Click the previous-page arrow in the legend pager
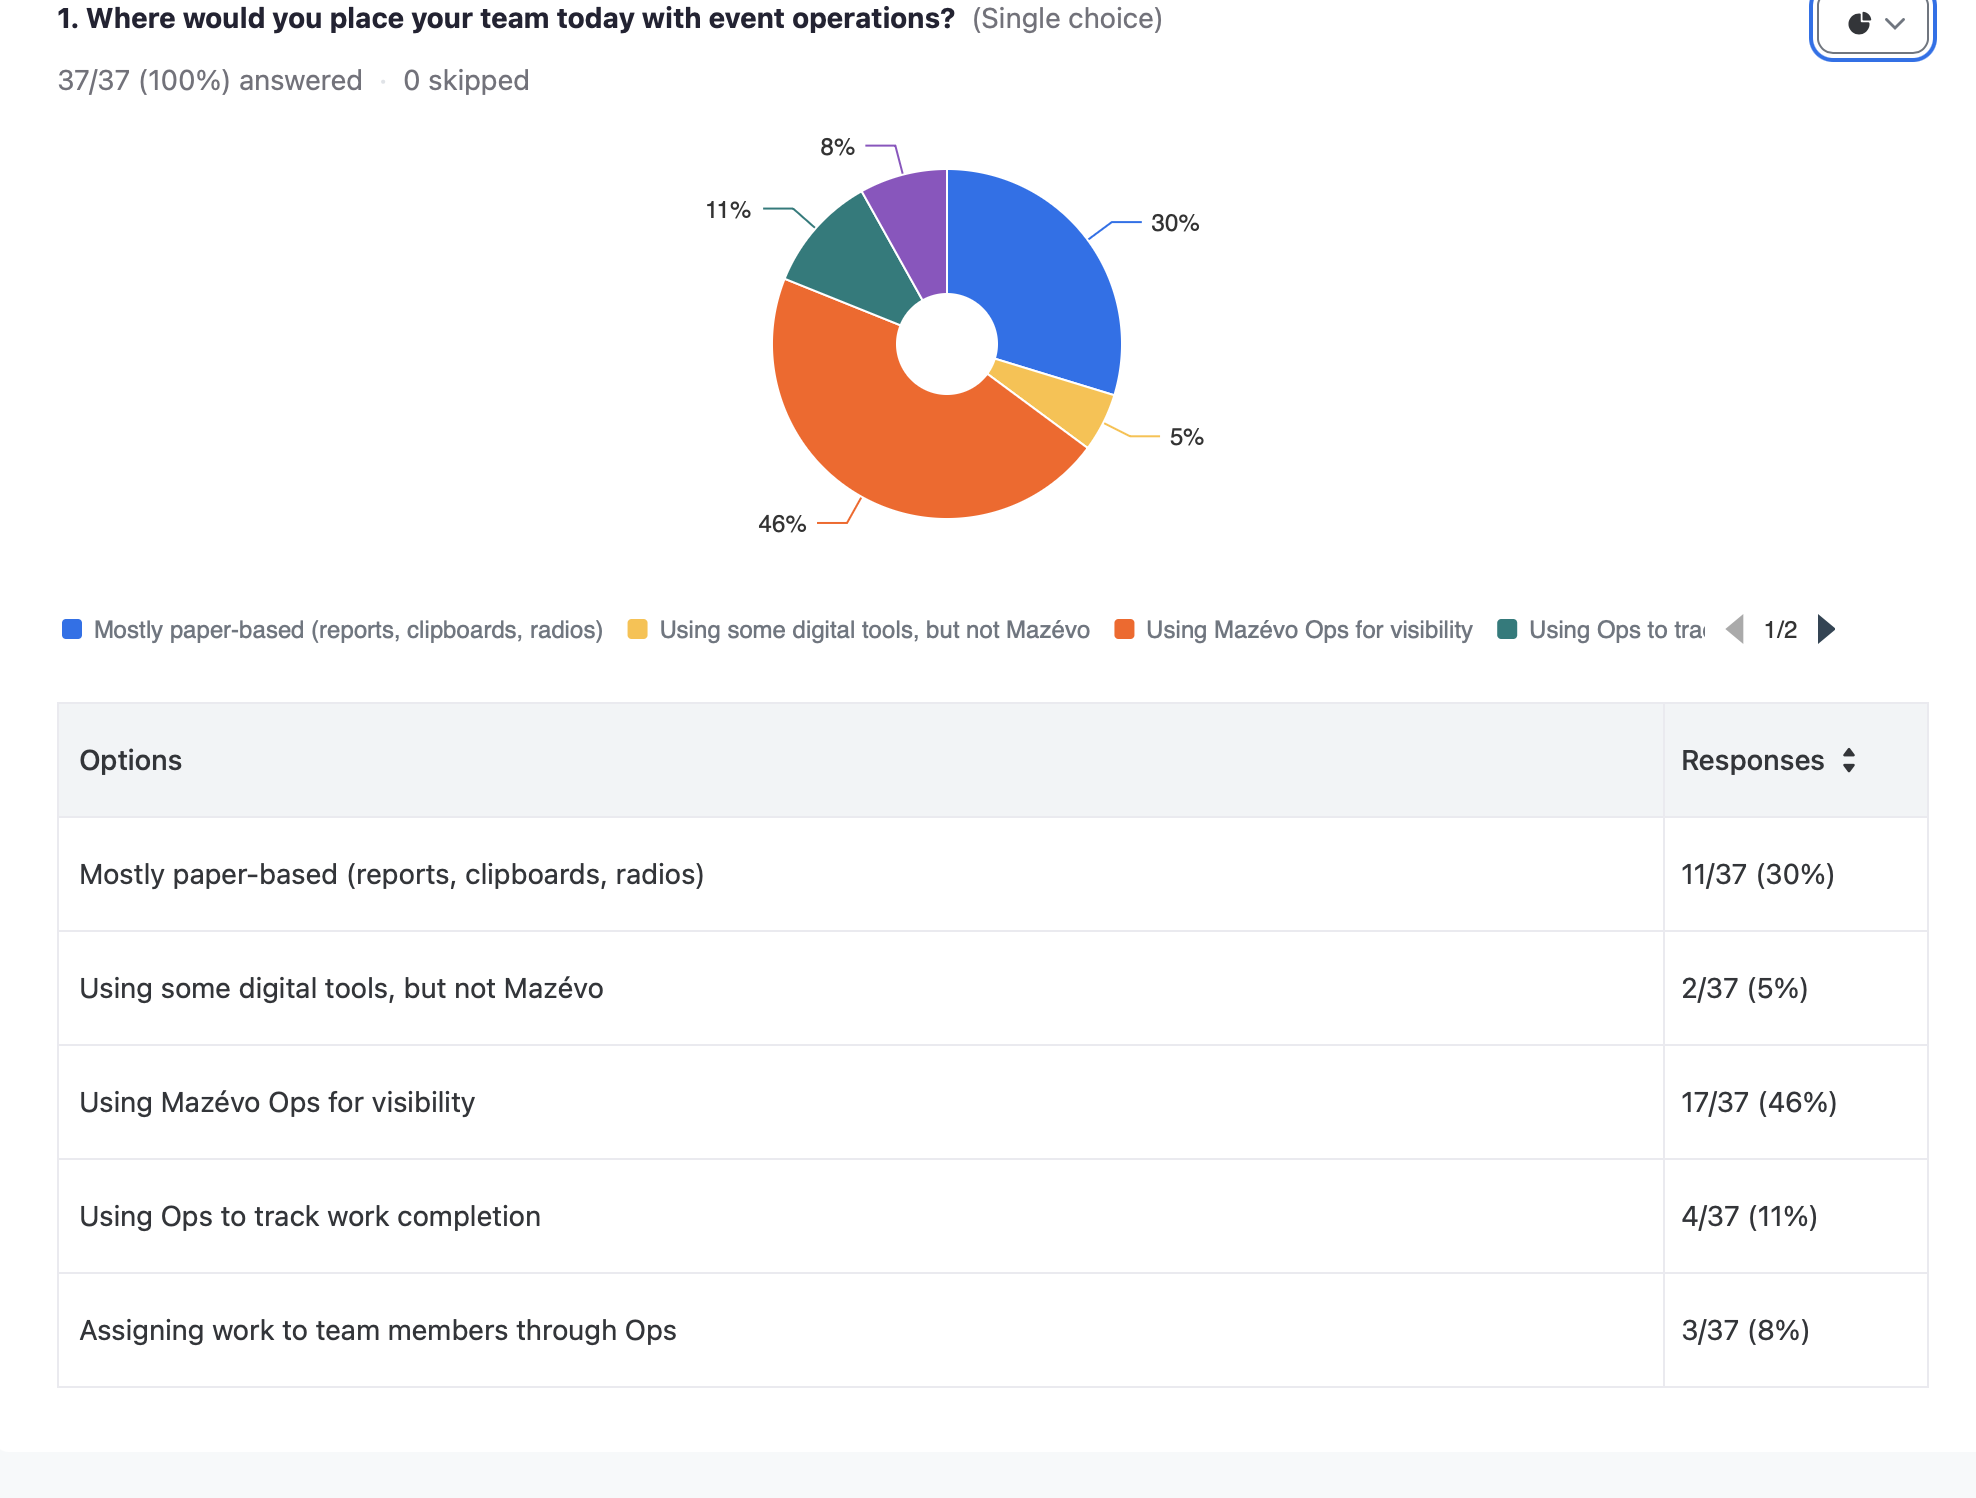 click(x=1735, y=629)
